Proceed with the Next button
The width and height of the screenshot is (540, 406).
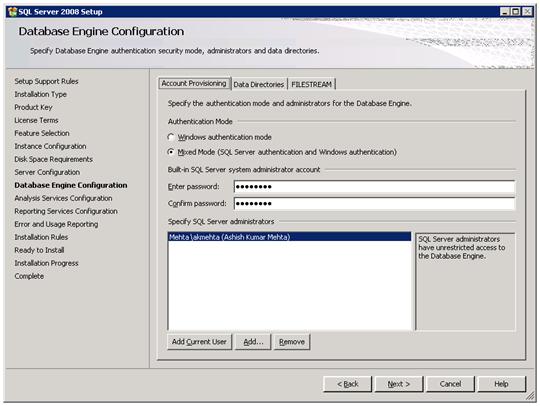click(399, 384)
